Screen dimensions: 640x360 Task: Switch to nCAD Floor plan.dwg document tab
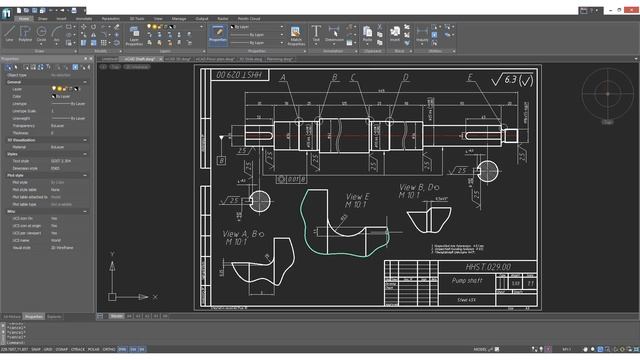pyautogui.click(x=214, y=59)
